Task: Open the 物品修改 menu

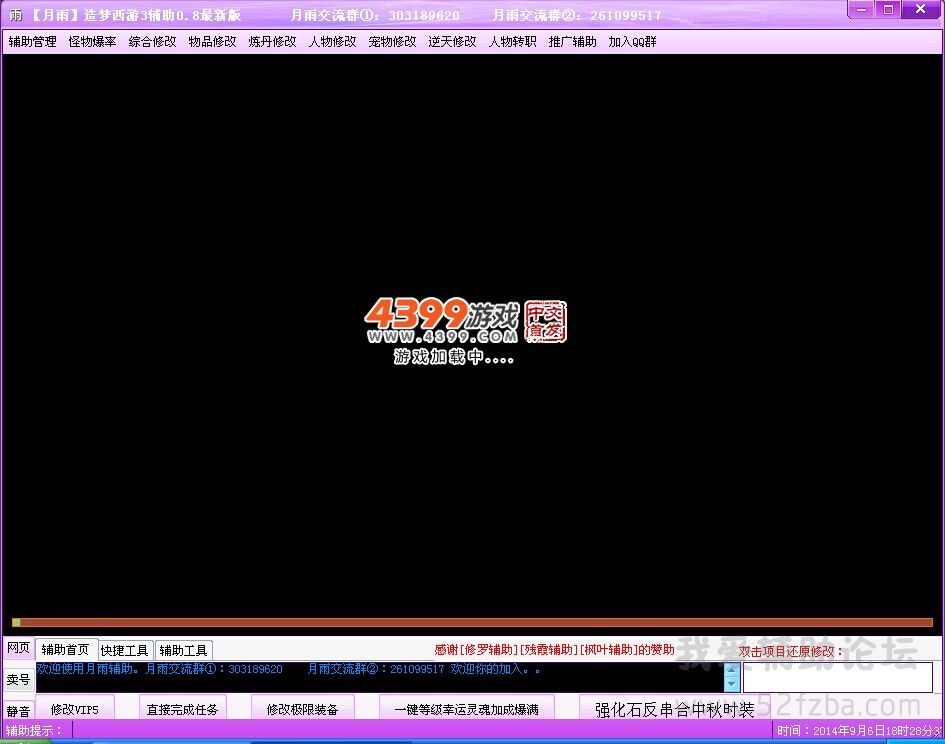Action: [x=212, y=42]
